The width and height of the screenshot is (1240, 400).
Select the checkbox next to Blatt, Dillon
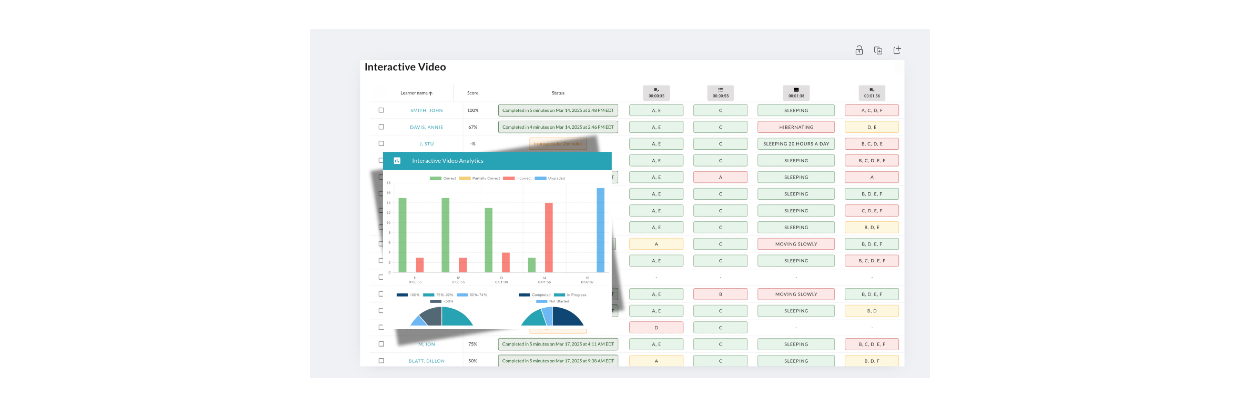point(381,360)
